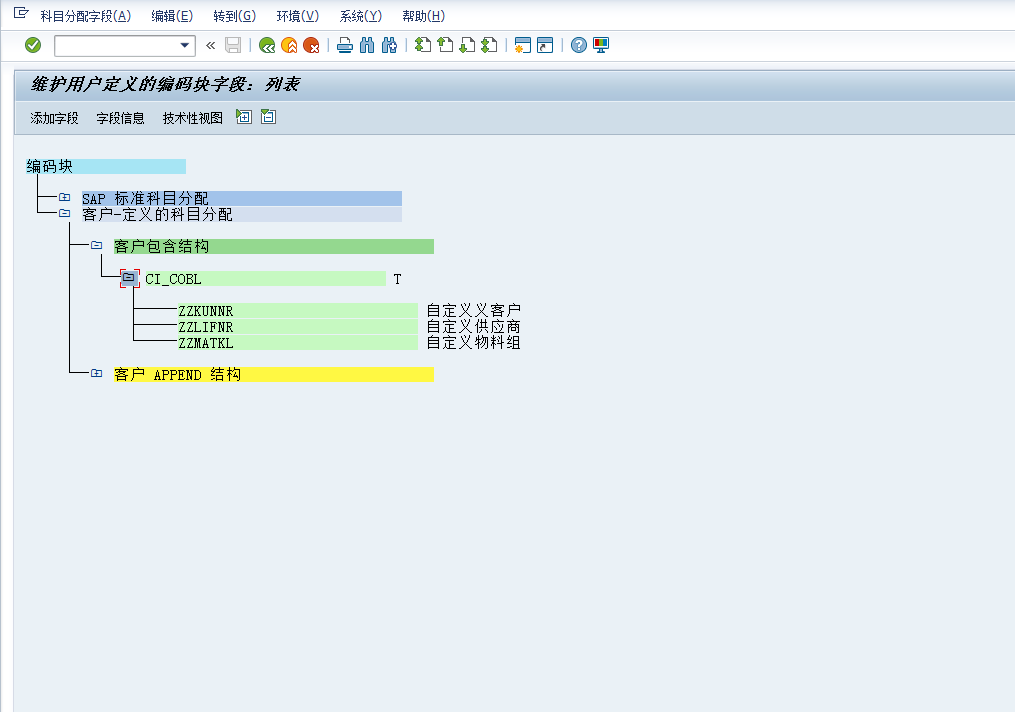1015x712 pixels.
Task: Open the transaction command field dropdown
Action: tap(185, 45)
